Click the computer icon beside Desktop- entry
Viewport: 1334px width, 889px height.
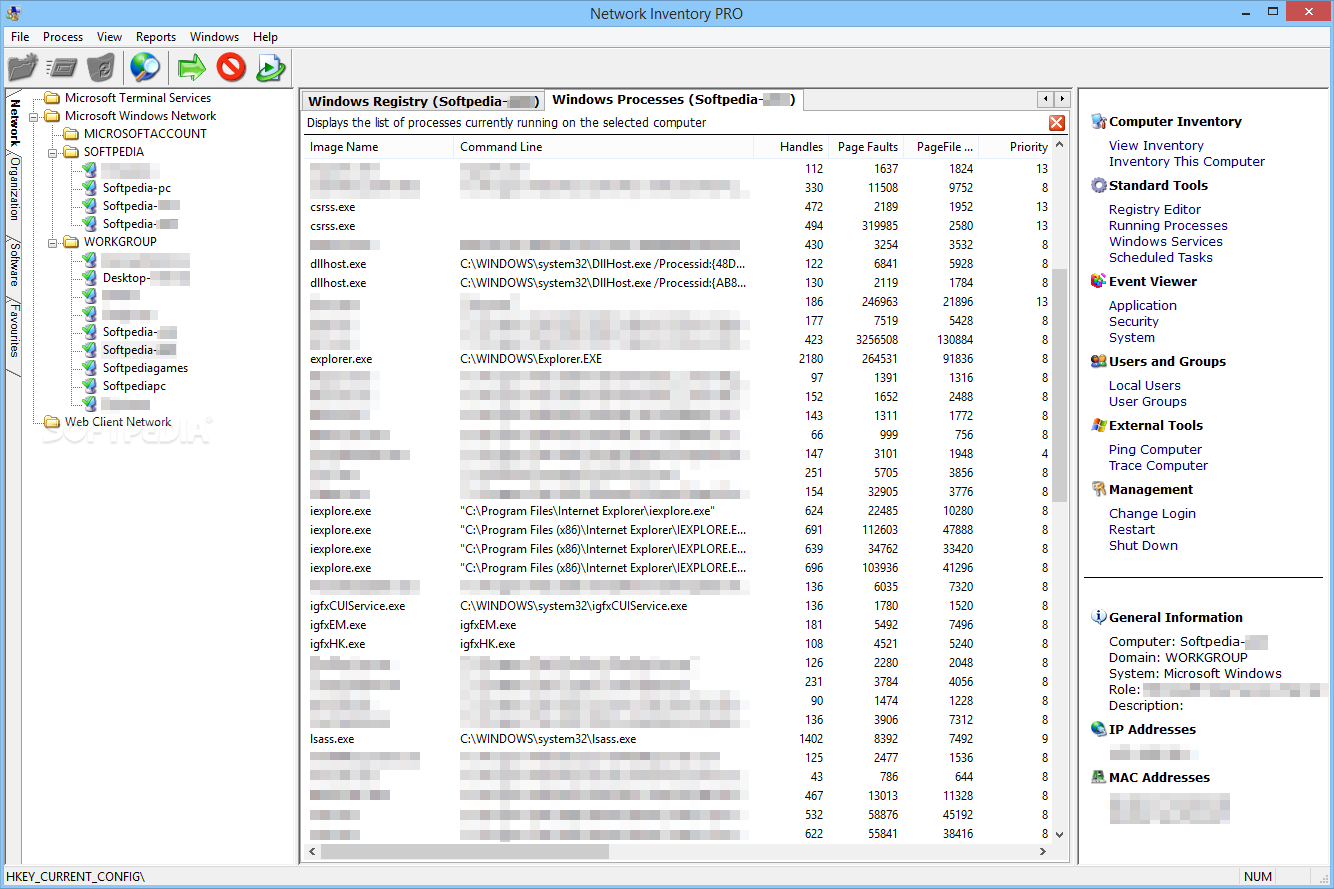[90, 278]
